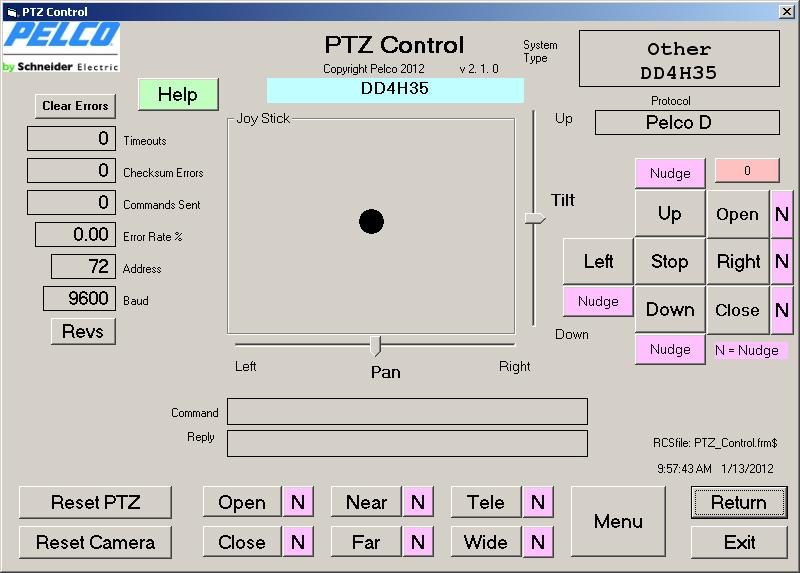Tilt camera with the Up button

(669, 214)
